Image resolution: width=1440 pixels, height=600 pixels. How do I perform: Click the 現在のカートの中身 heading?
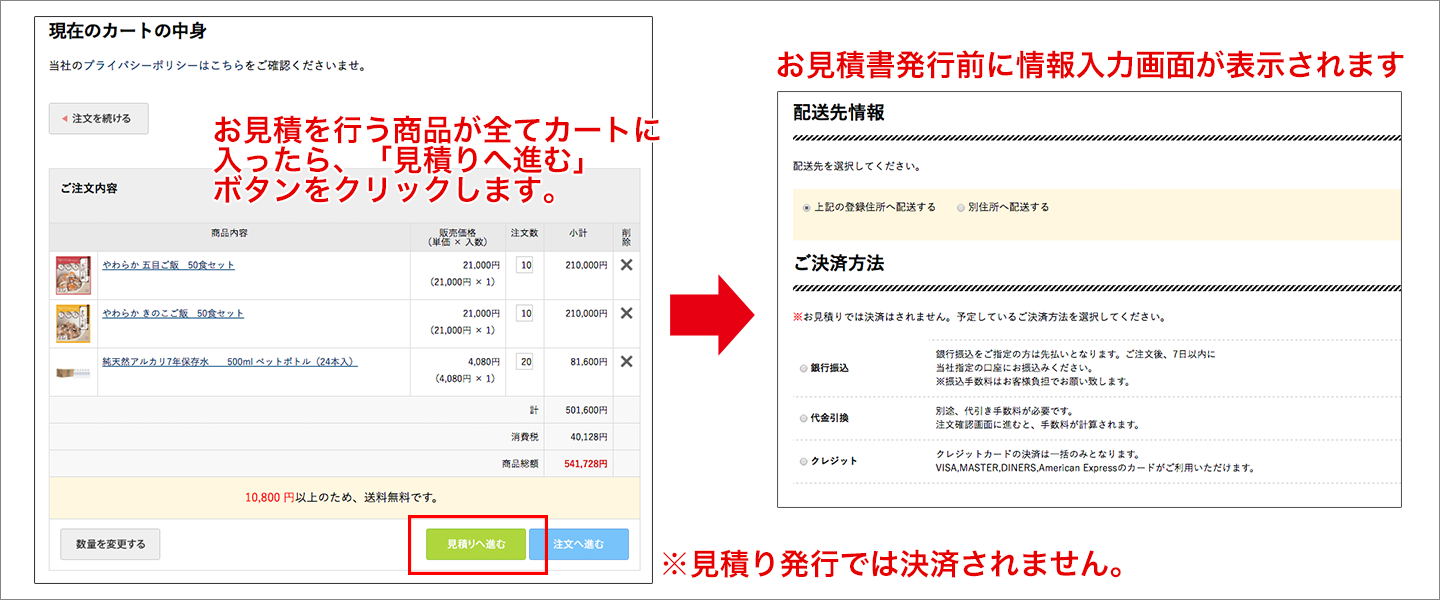[128, 31]
